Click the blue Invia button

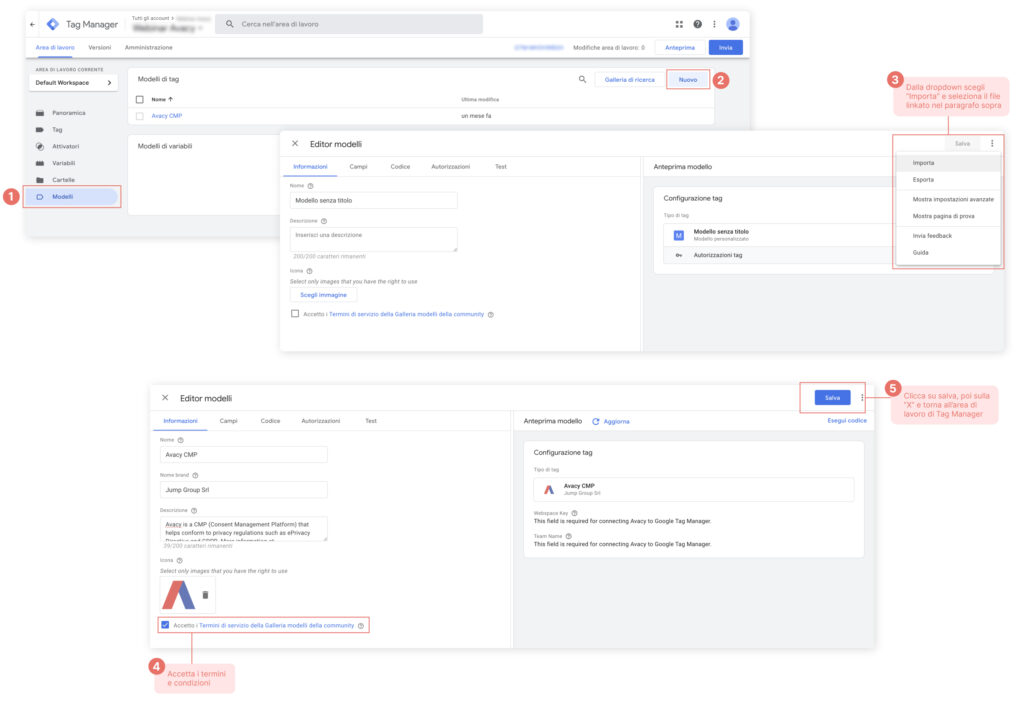tap(726, 48)
